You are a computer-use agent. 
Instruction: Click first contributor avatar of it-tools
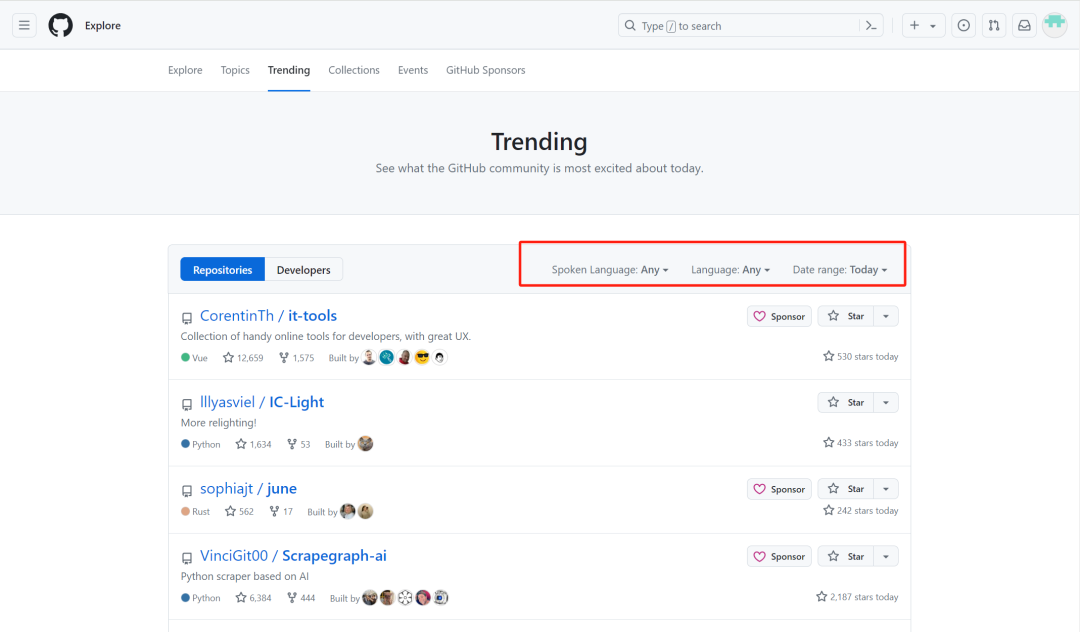(369, 357)
